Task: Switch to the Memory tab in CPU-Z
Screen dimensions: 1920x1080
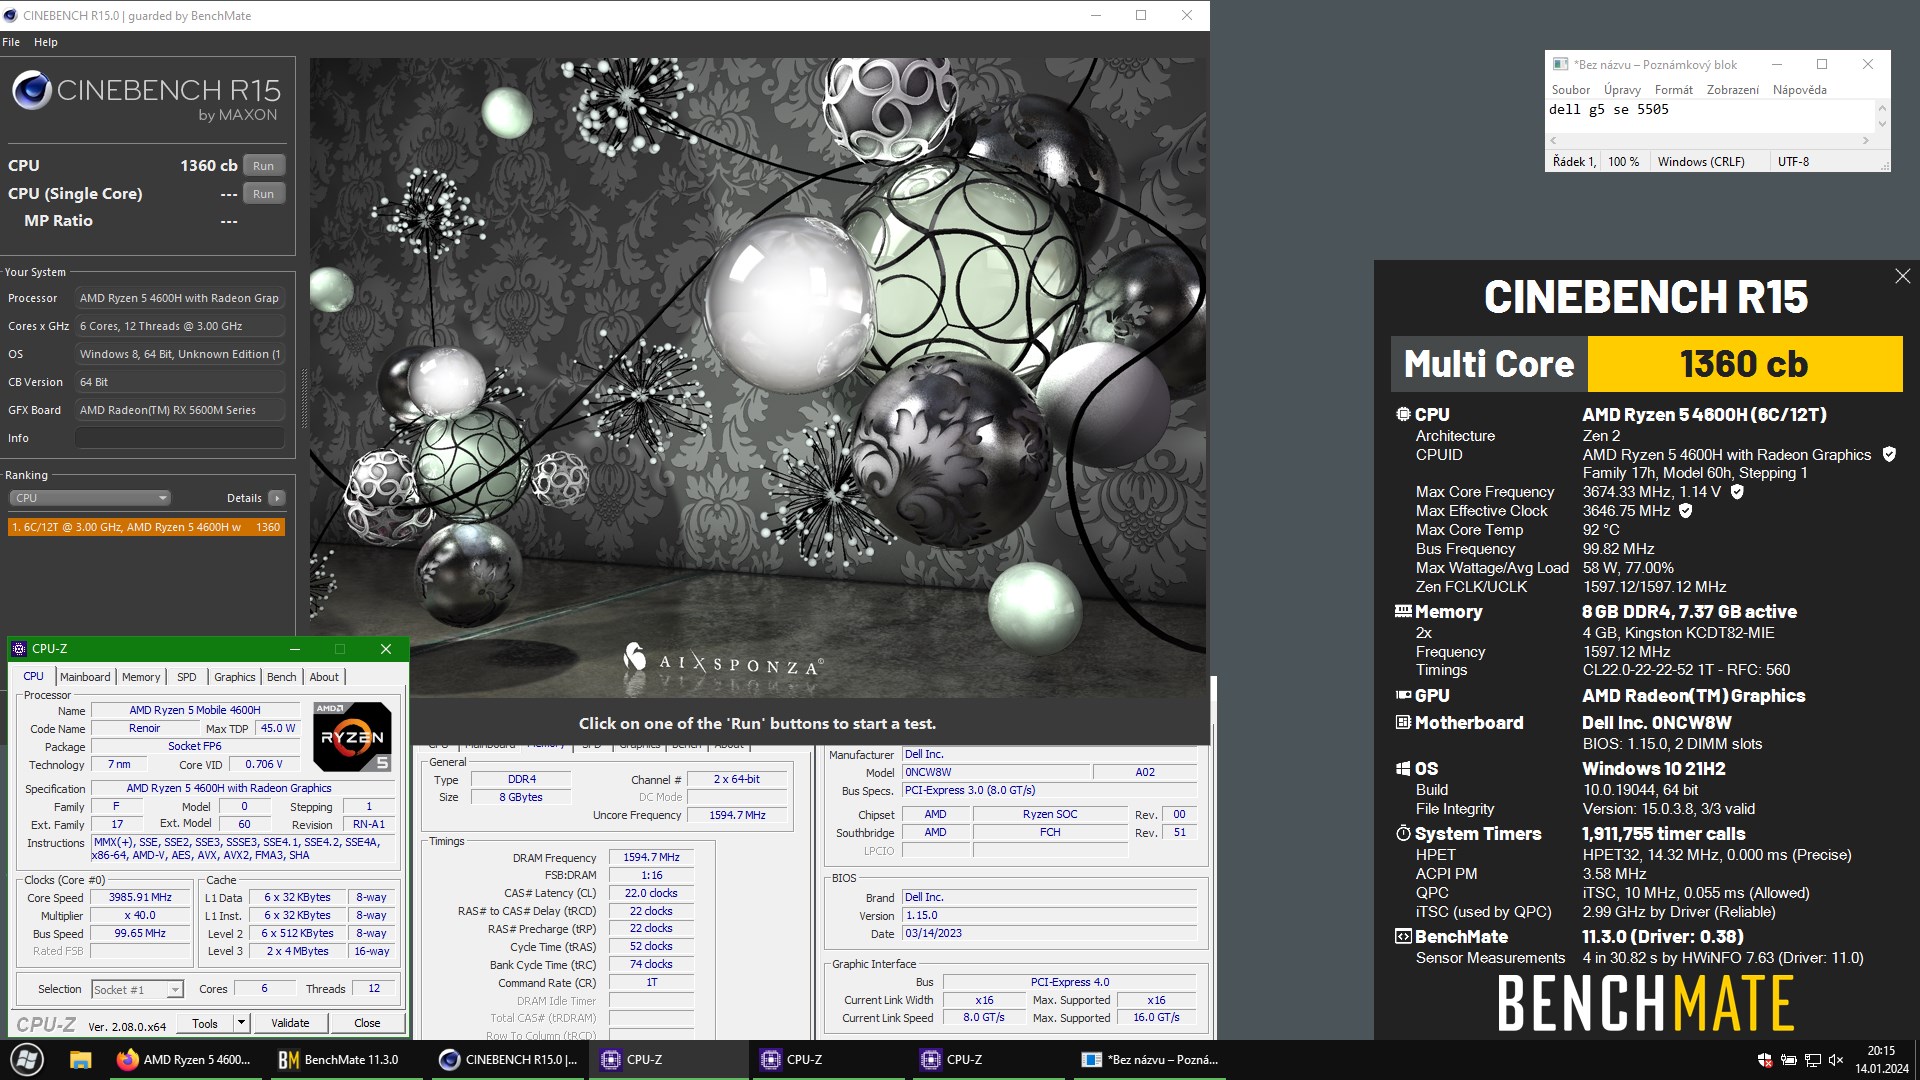Action: pyautogui.click(x=141, y=677)
